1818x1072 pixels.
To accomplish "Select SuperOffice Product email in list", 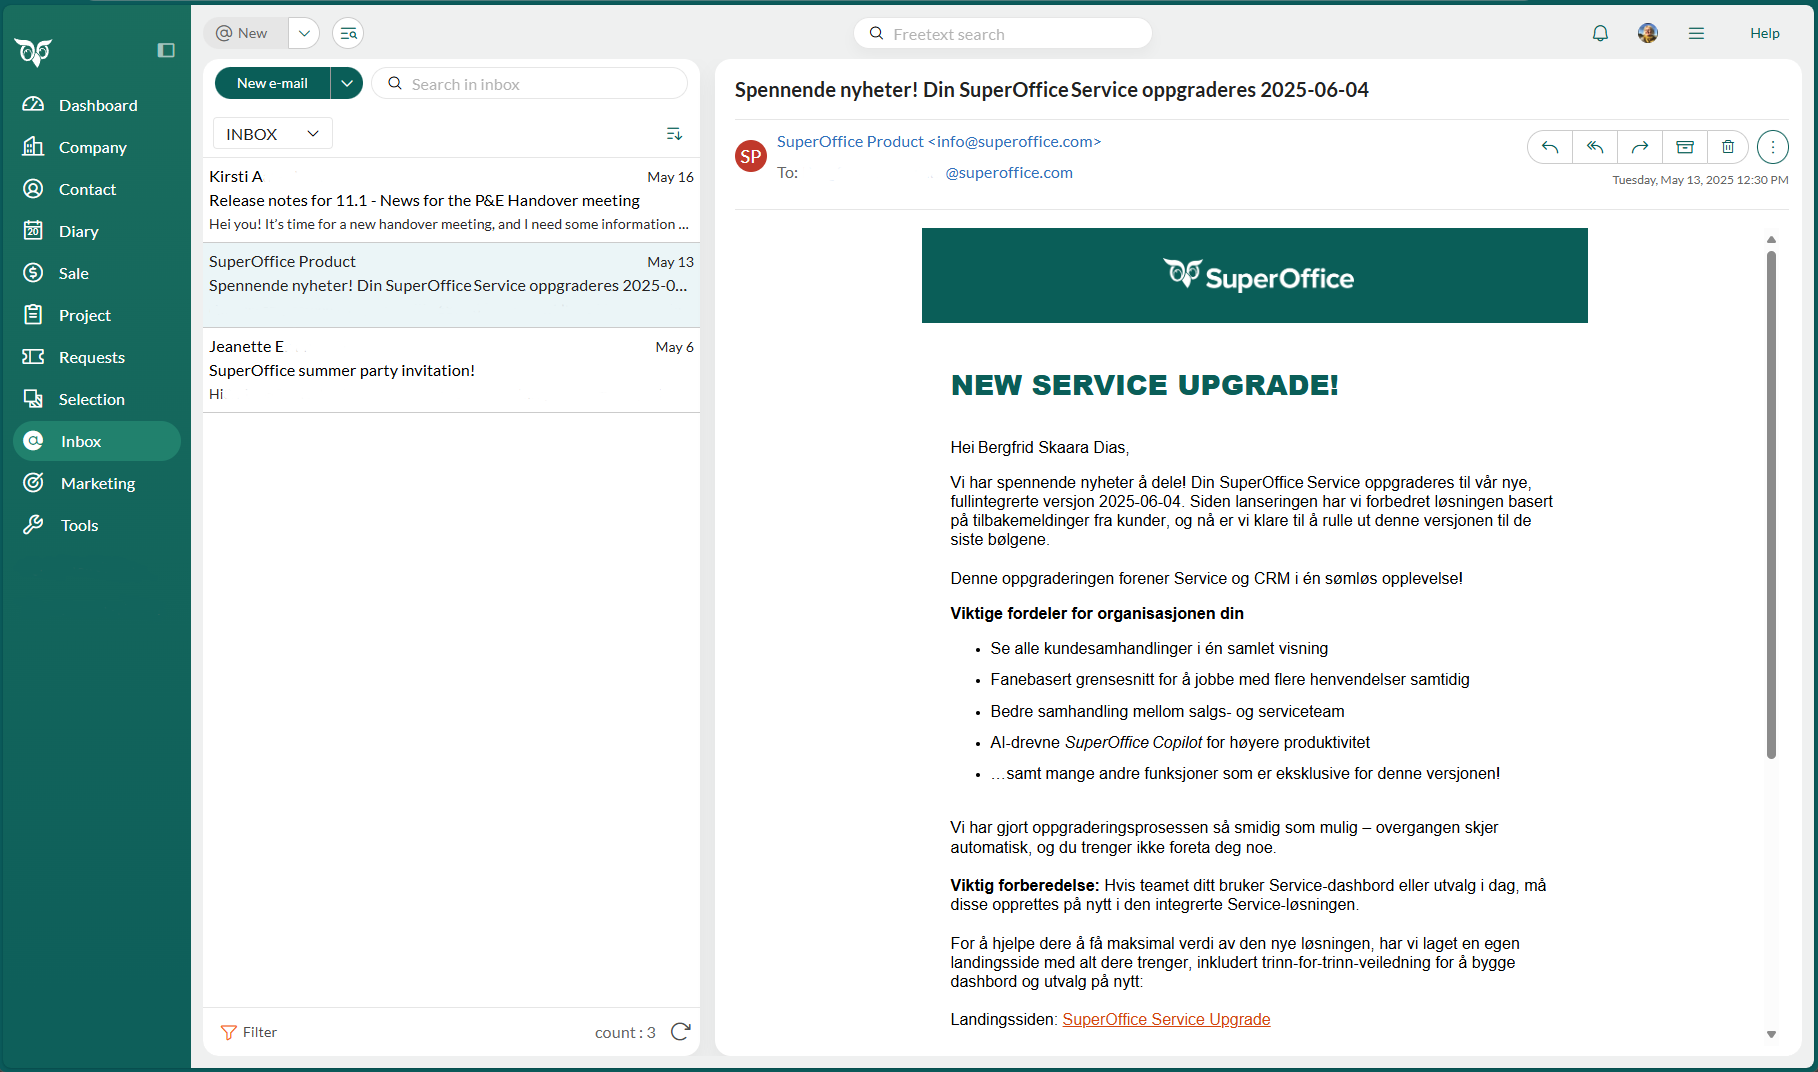I will click(451, 285).
